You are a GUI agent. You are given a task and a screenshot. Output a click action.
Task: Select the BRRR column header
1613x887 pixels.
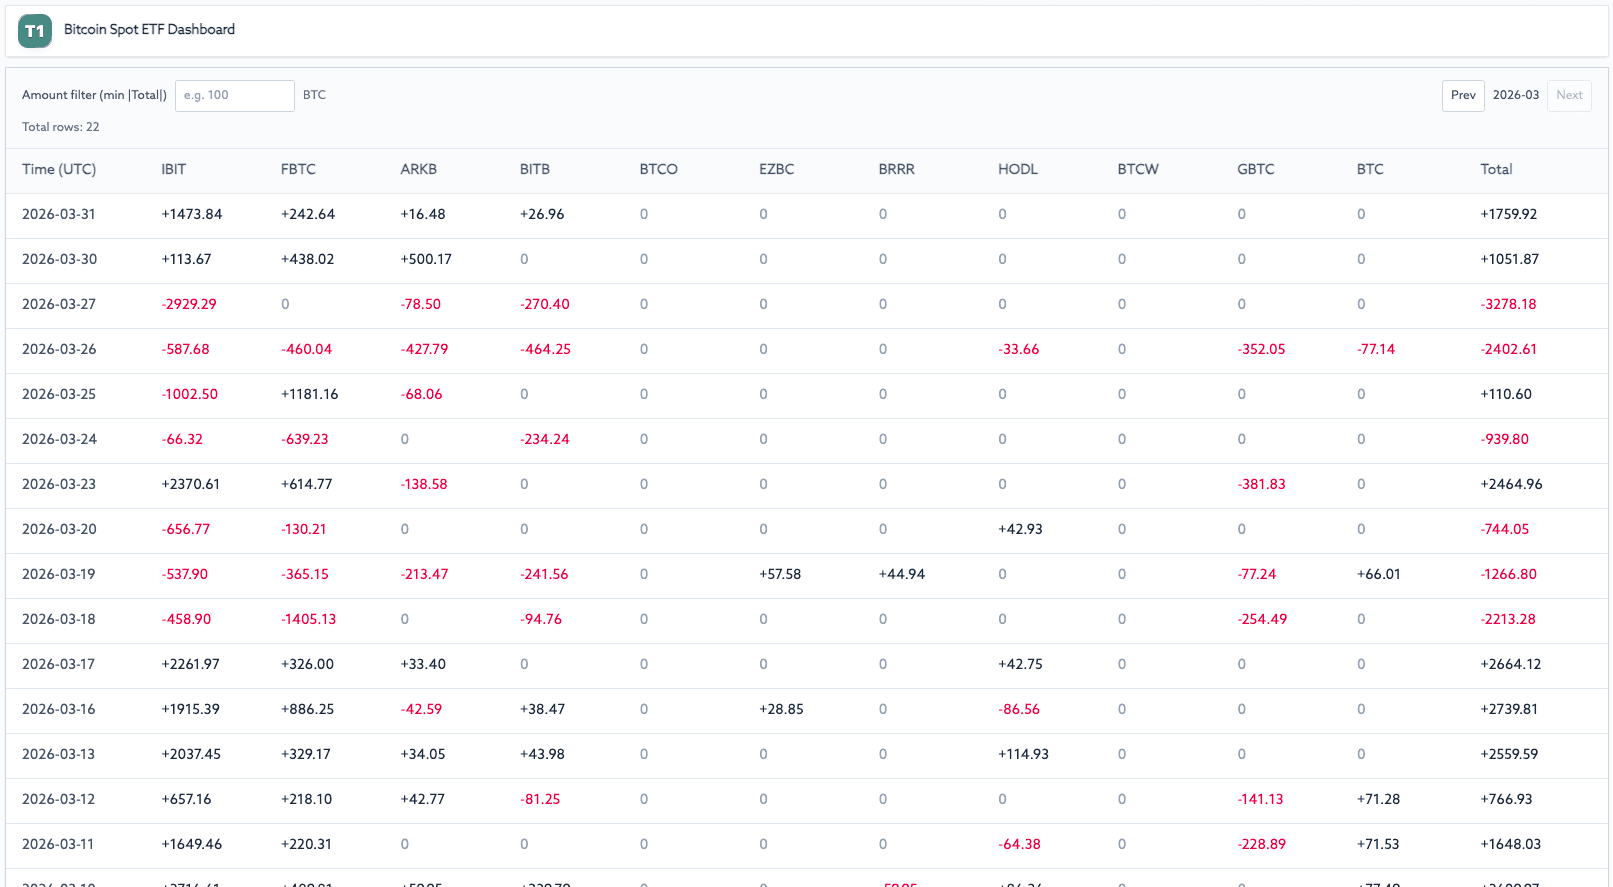coord(896,170)
